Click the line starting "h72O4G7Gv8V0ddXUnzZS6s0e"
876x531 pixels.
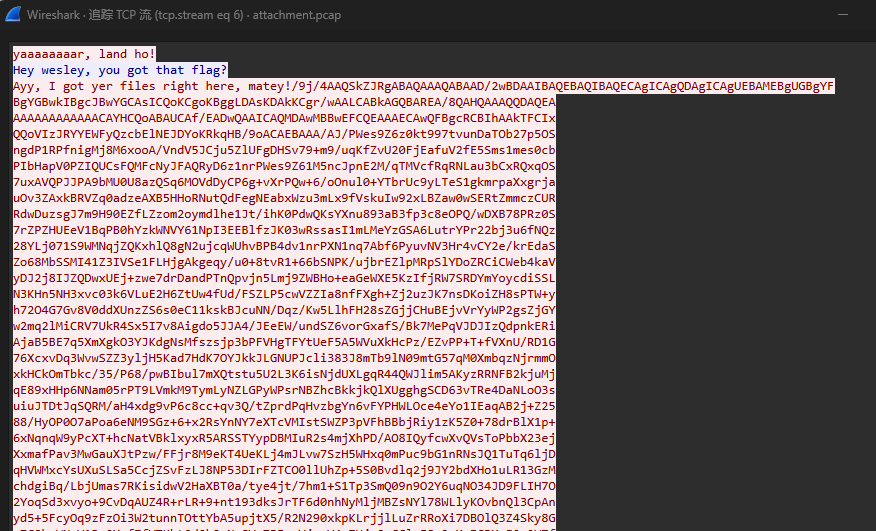tap(284, 310)
